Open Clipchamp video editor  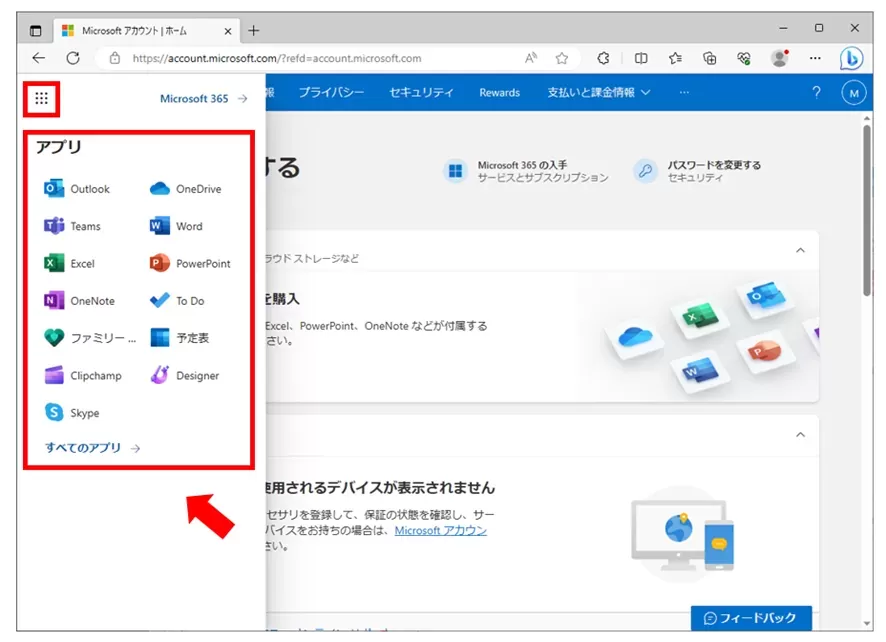click(82, 376)
